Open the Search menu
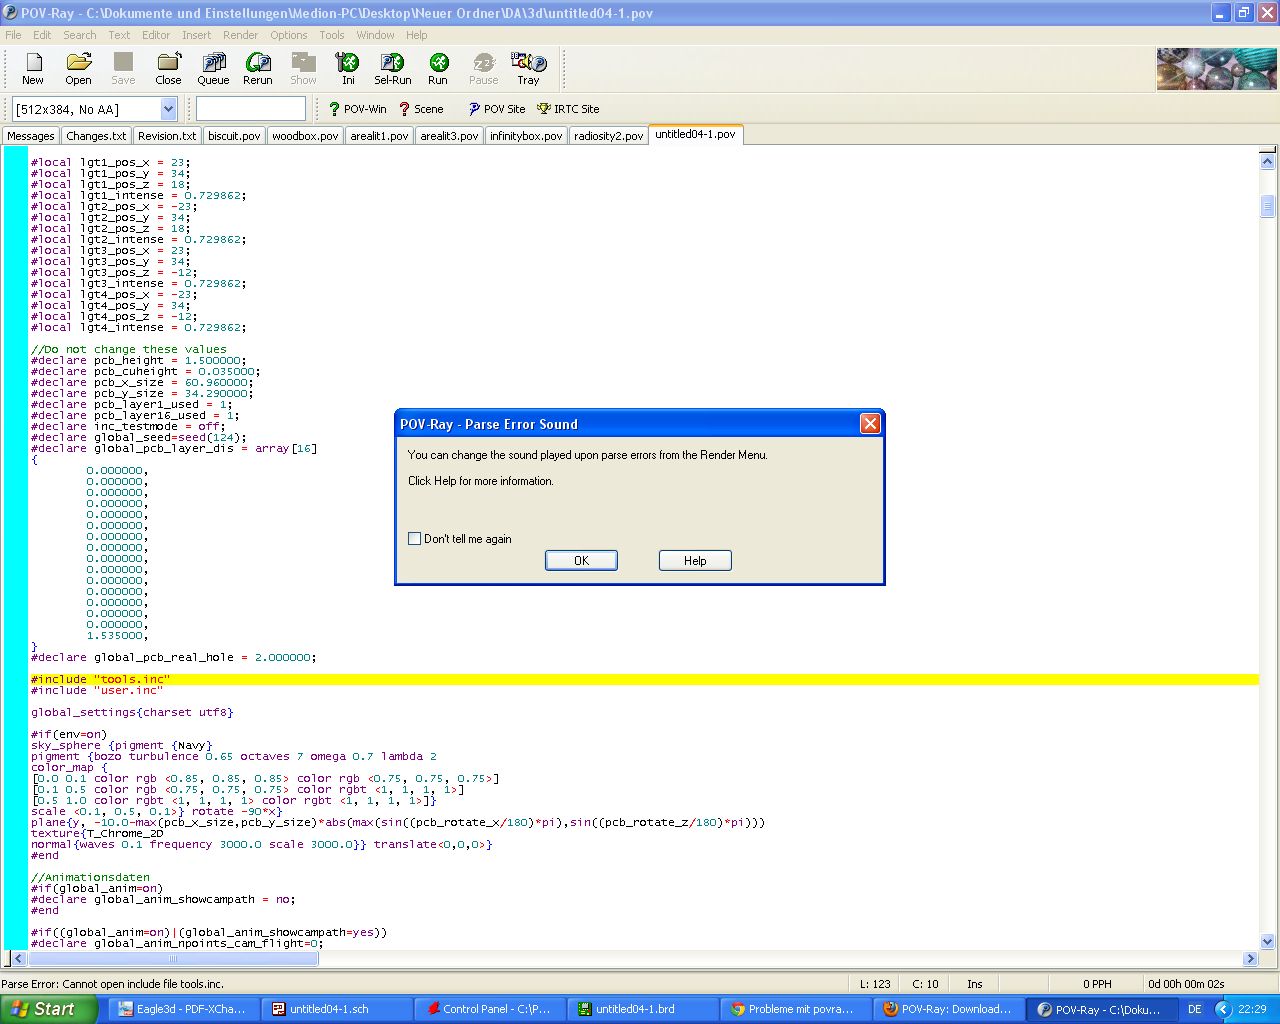Viewport: 1280px width, 1024px height. point(80,35)
